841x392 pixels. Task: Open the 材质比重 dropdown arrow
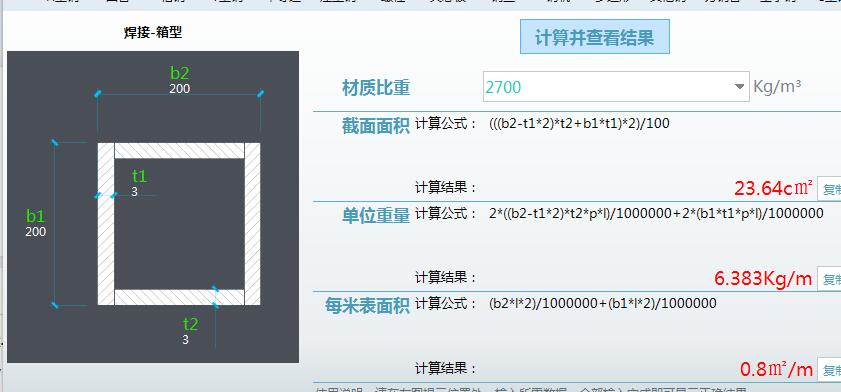click(740, 86)
